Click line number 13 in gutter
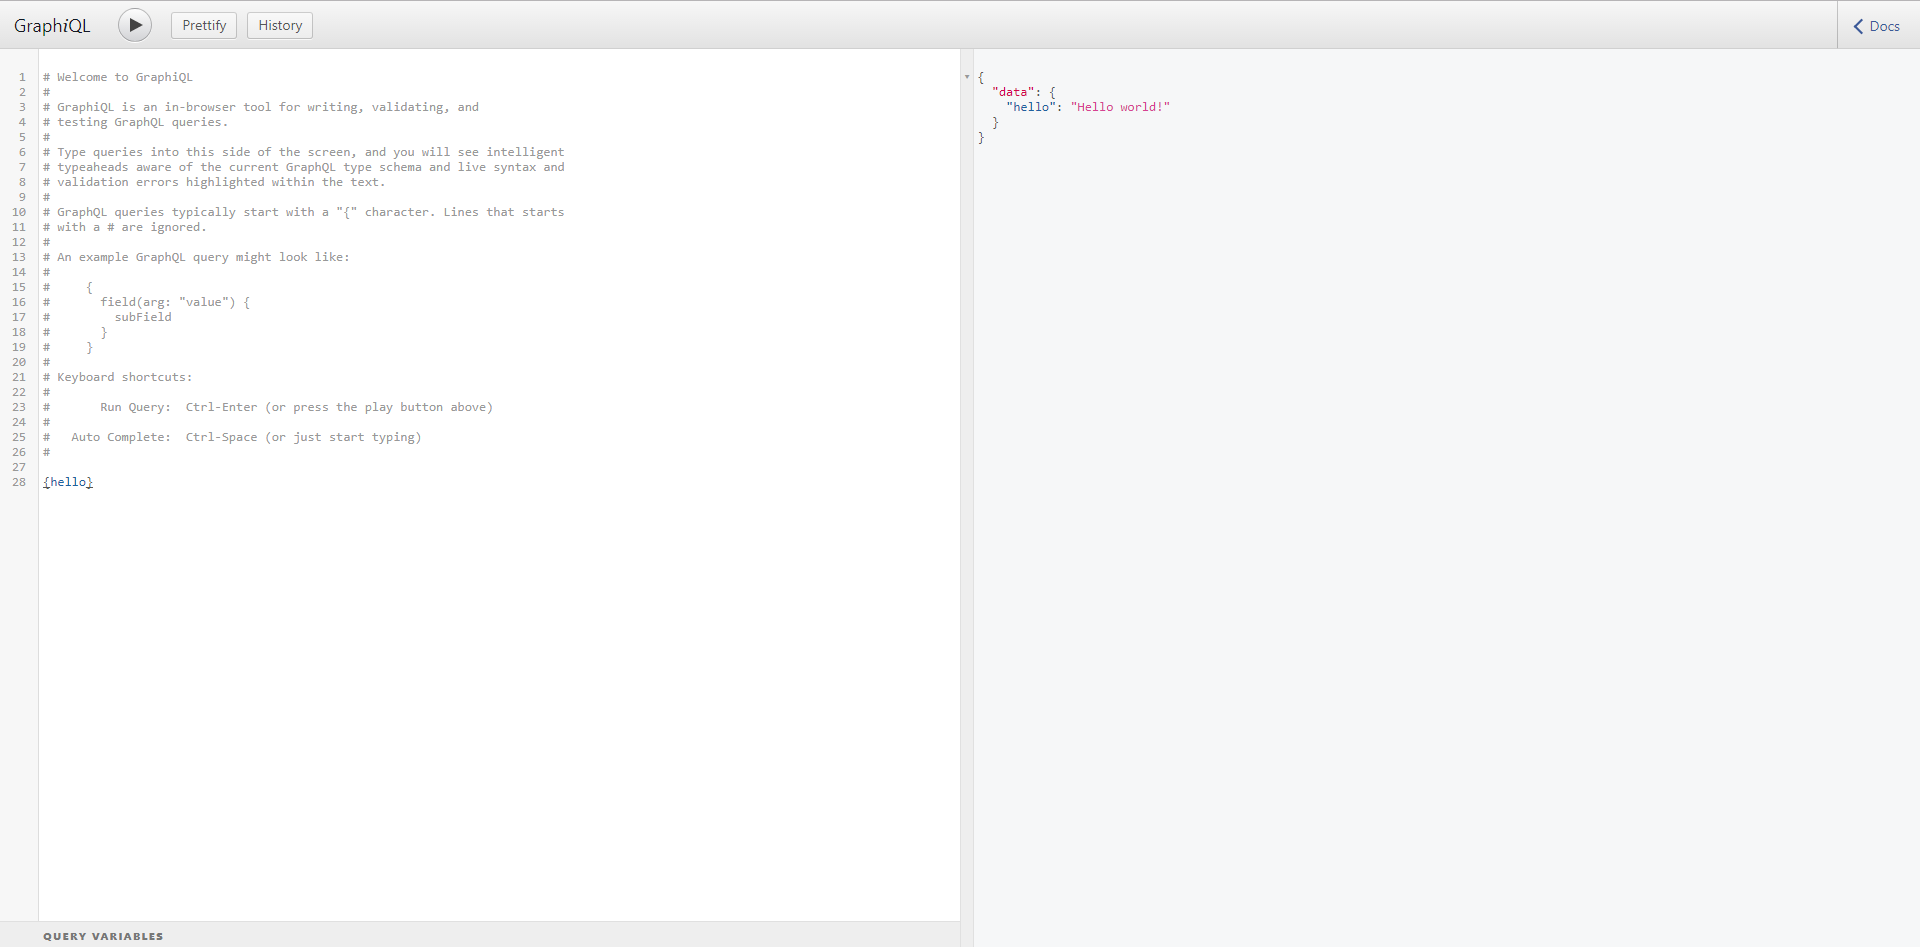 pyautogui.click(x=19, y=257)
